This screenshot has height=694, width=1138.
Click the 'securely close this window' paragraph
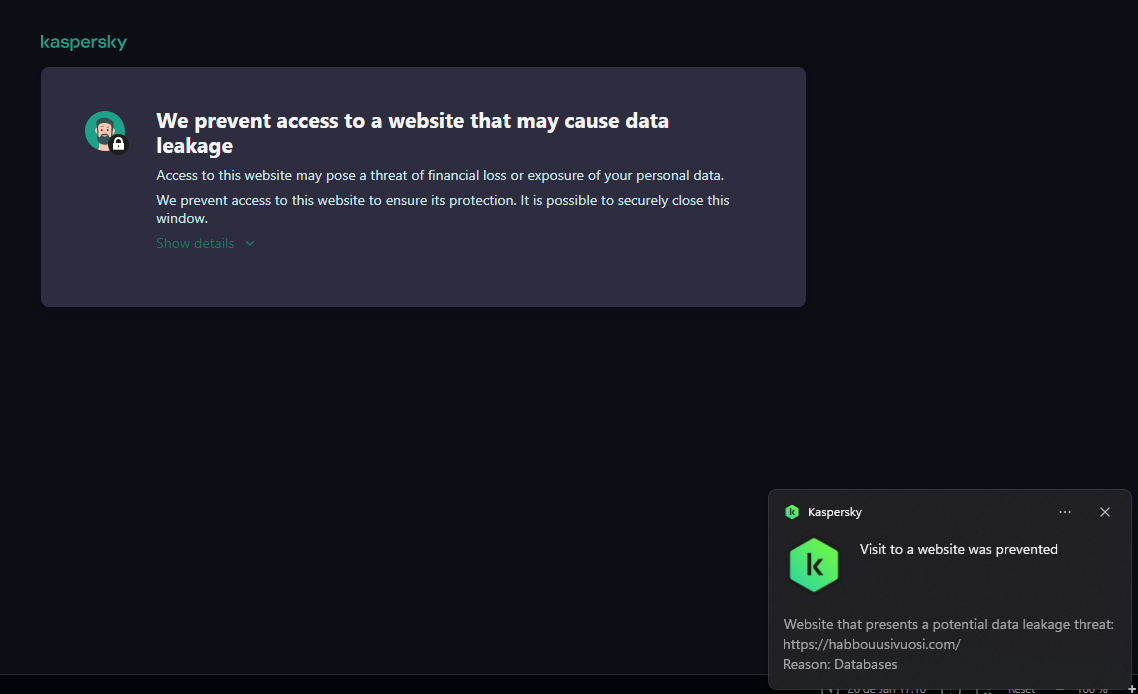point(442,209)
